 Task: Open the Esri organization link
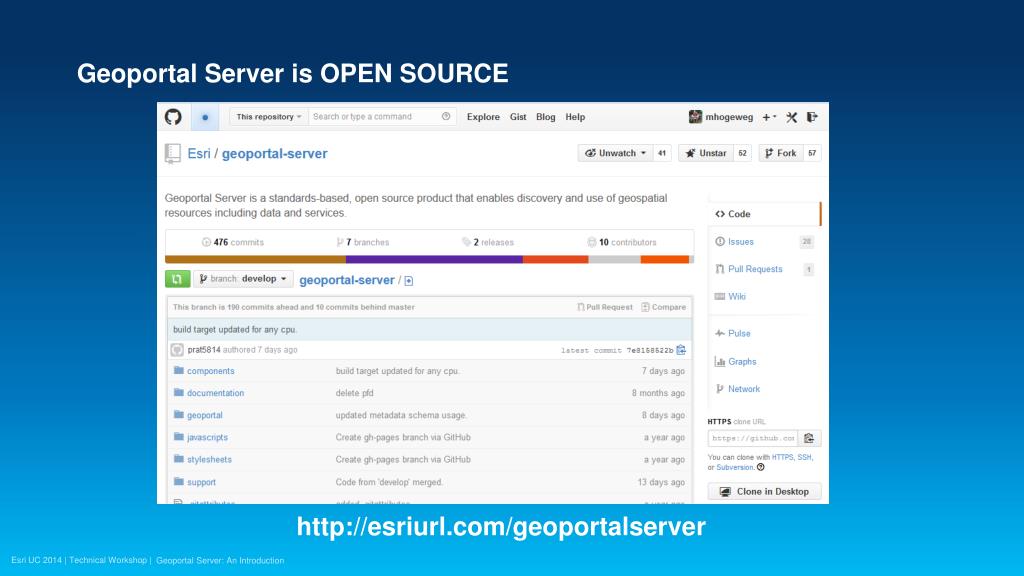(199, 153)
